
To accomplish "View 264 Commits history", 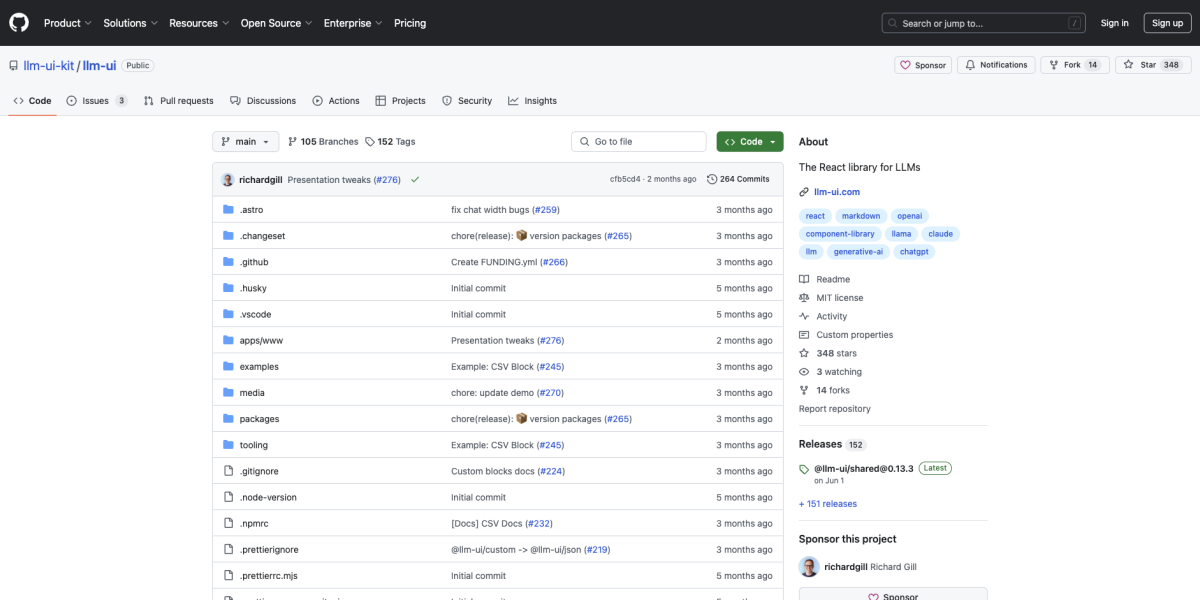I will 738,179.
